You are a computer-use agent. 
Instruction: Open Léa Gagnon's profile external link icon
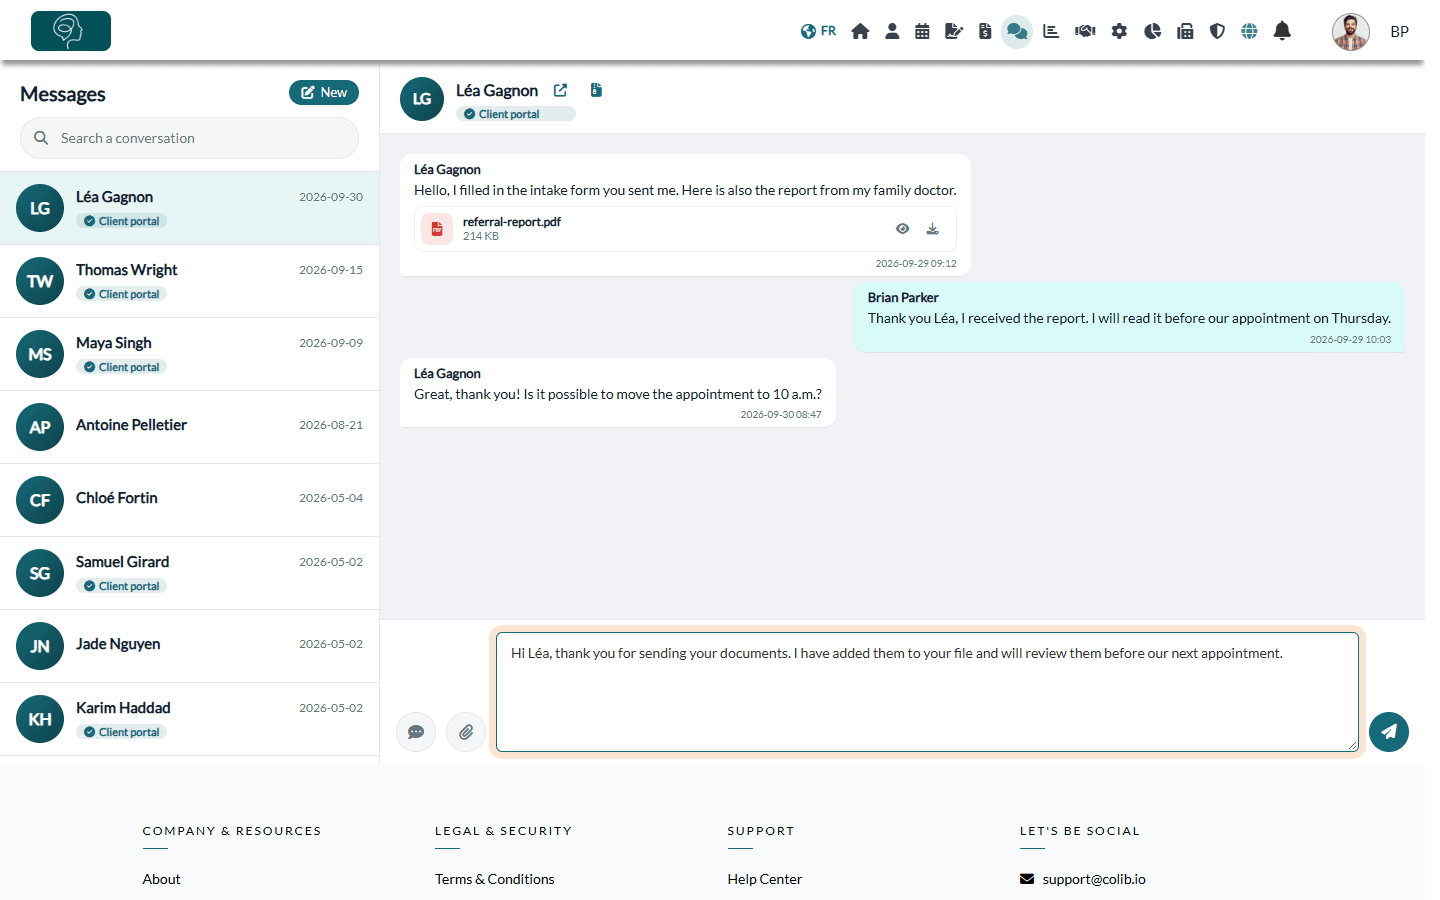pyautogui.click(x=560, y=90)
